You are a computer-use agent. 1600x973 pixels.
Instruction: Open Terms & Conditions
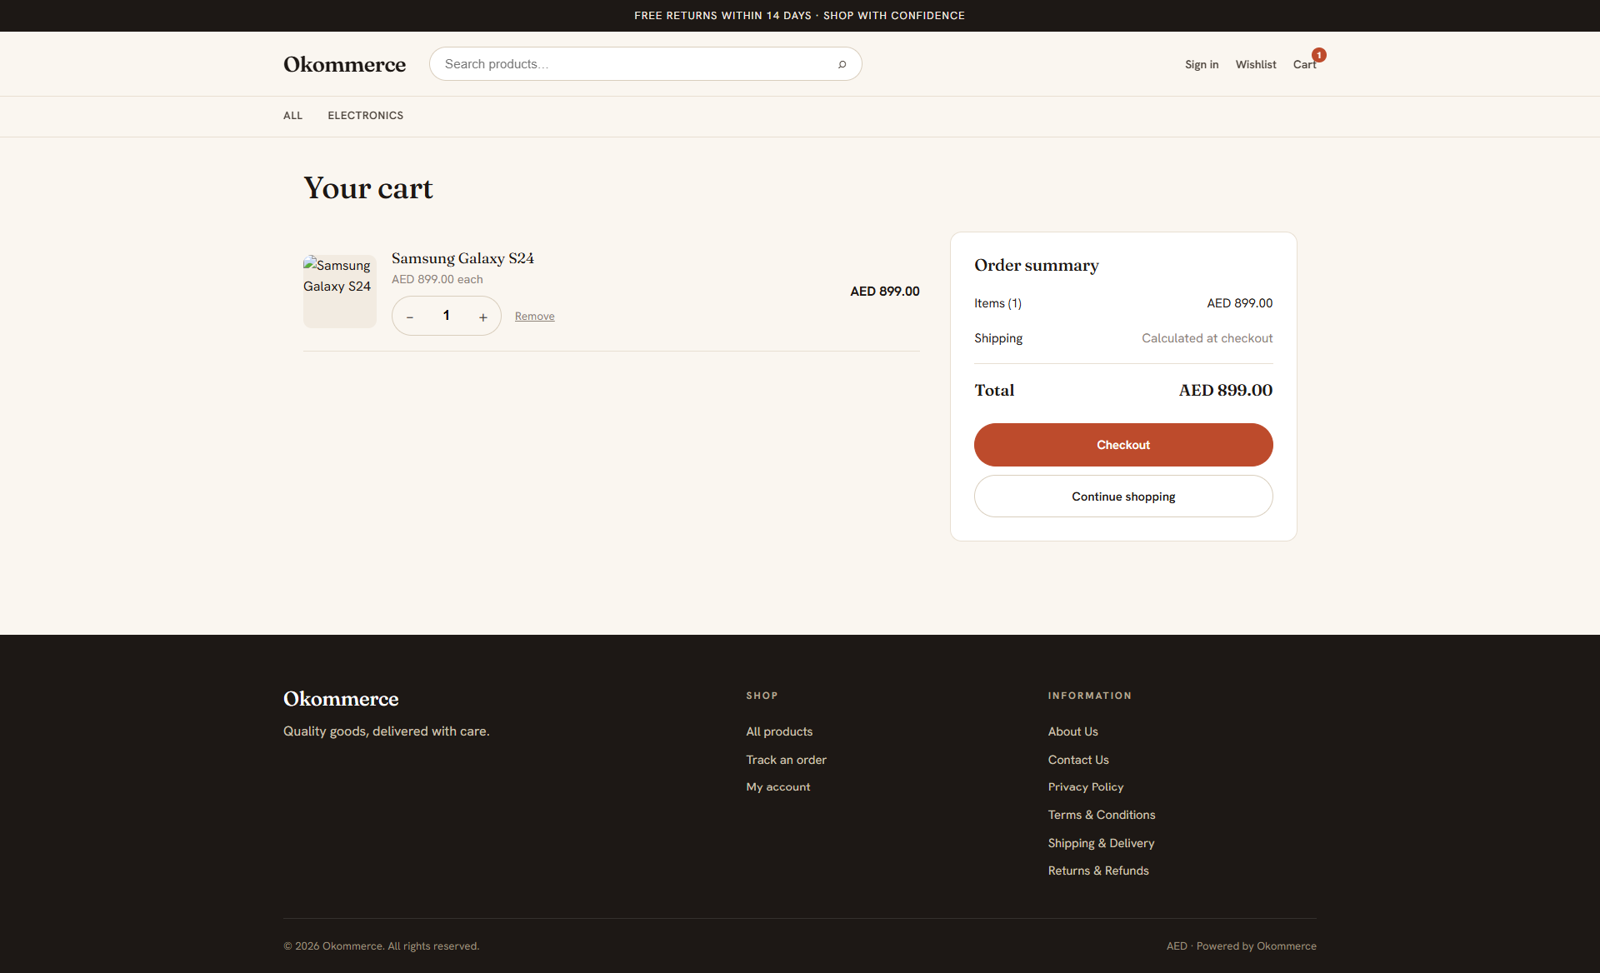(x=1101, y=815)
